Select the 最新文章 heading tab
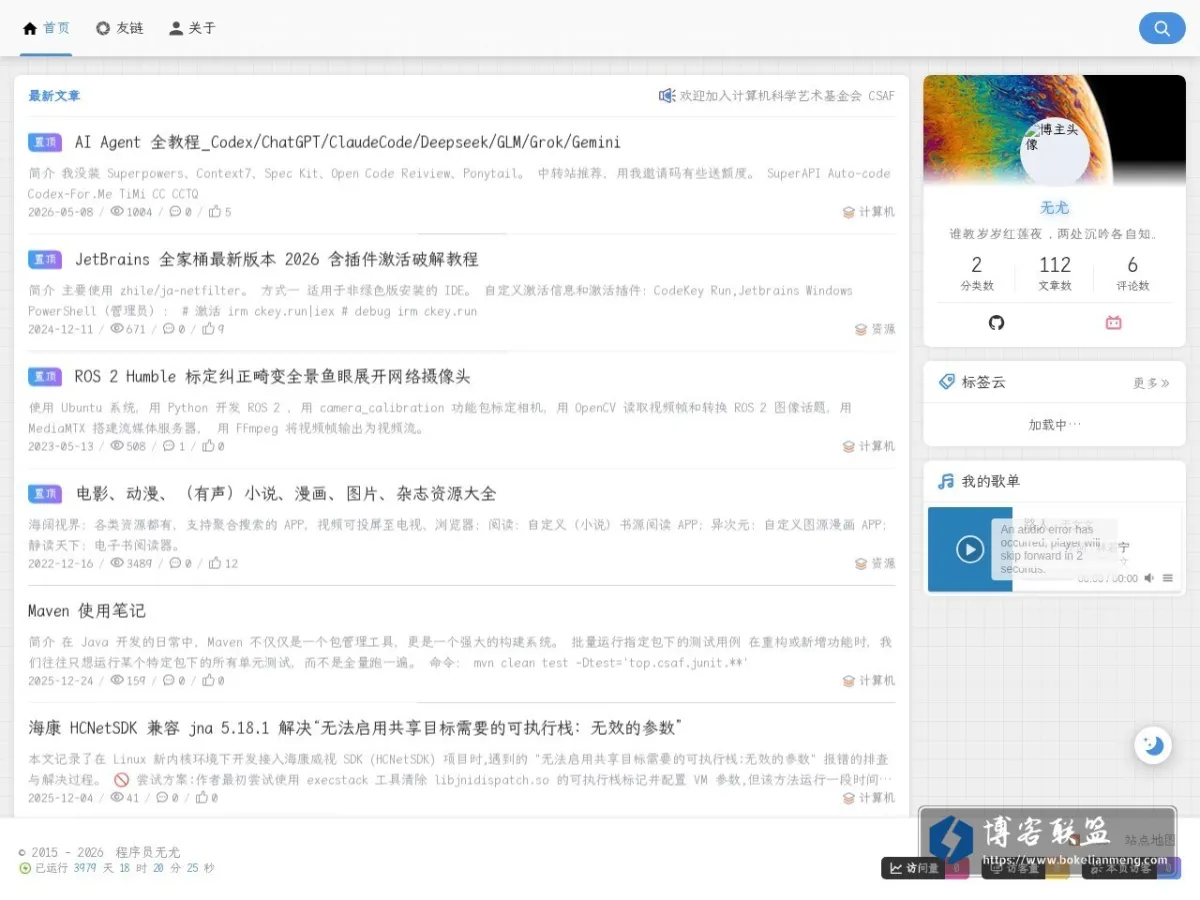Image resolution: width=1200 pixels, height=900 pixels. point(54,96)
